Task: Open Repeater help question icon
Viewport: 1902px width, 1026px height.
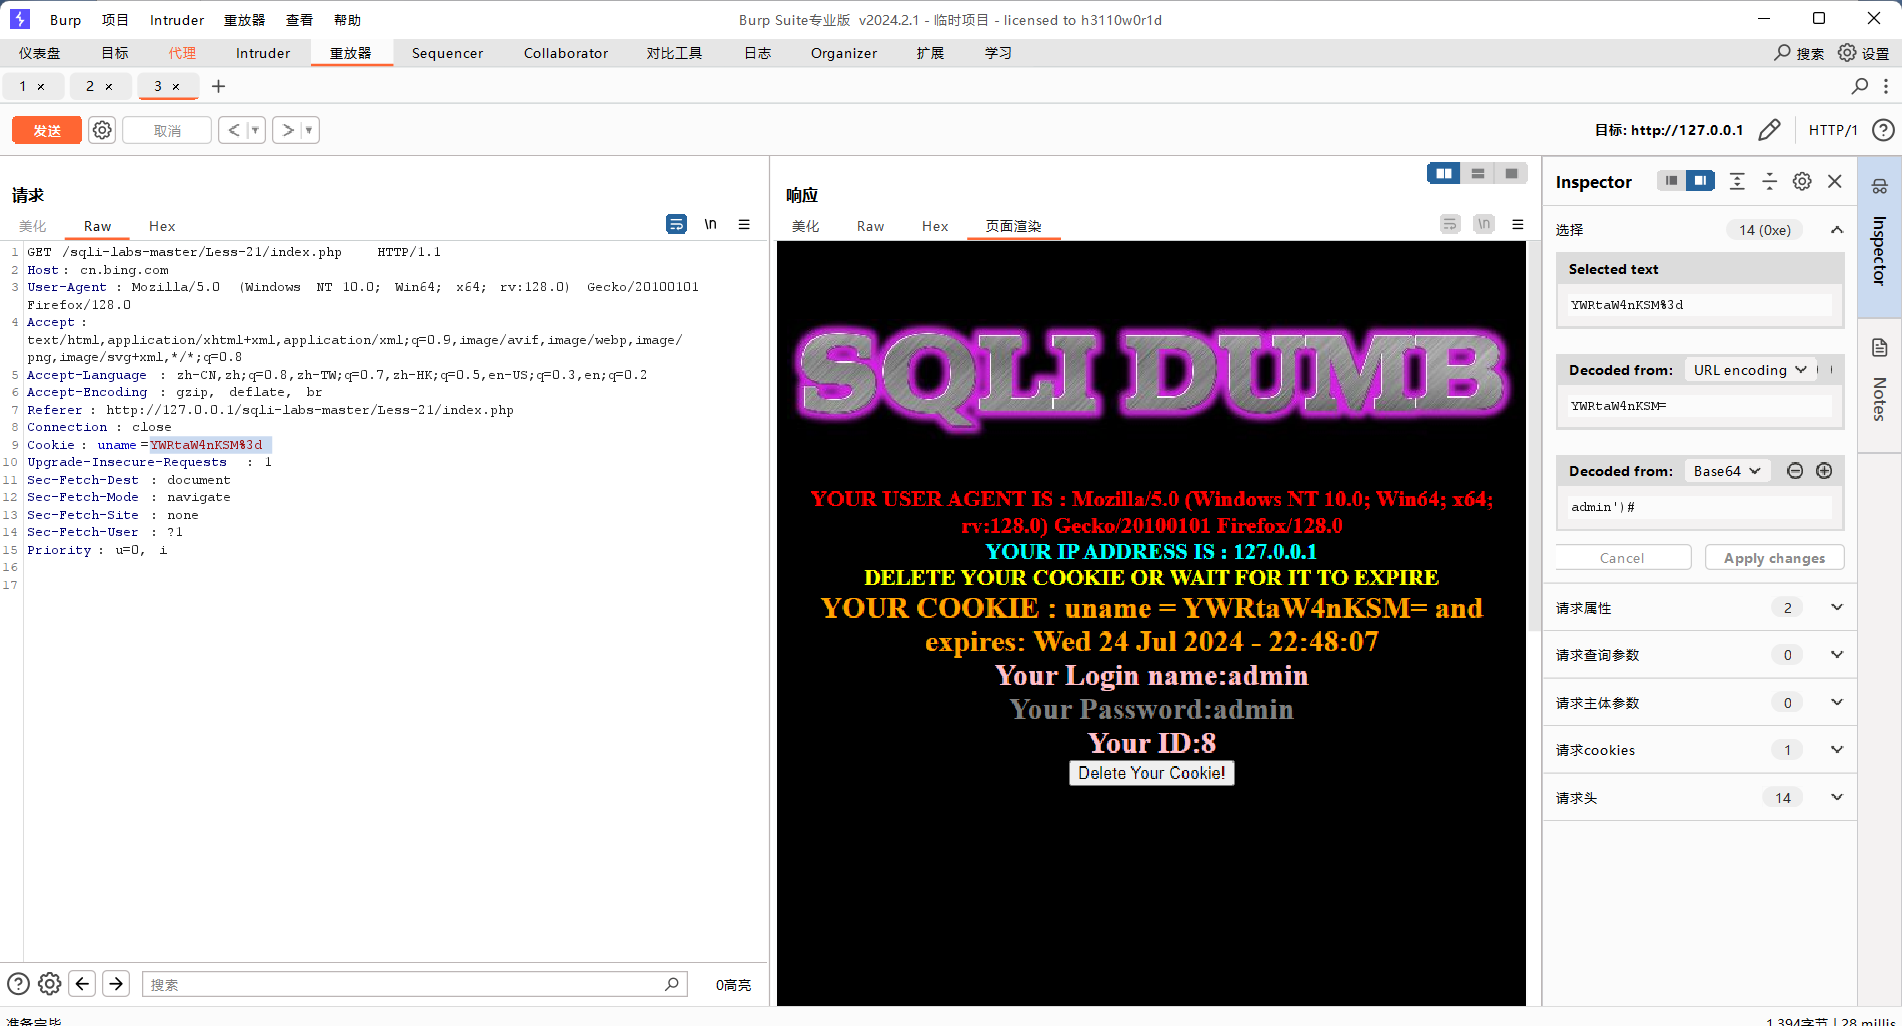Action: 1883,130
